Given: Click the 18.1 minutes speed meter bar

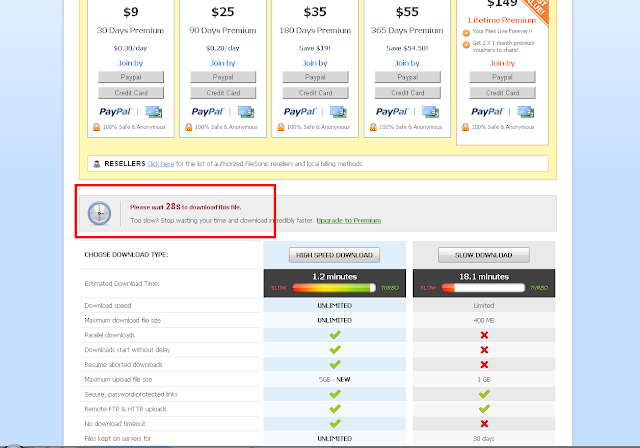Looking at the screenshot, I should point(484,288).
